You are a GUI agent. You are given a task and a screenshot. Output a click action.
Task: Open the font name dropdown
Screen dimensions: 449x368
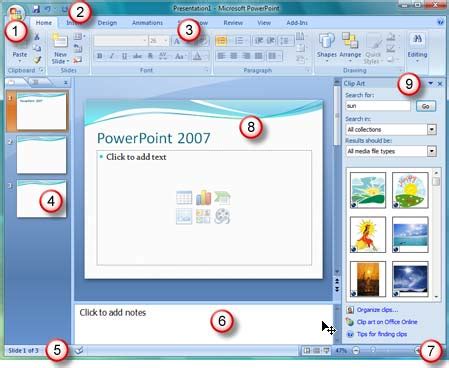[145, 41]
